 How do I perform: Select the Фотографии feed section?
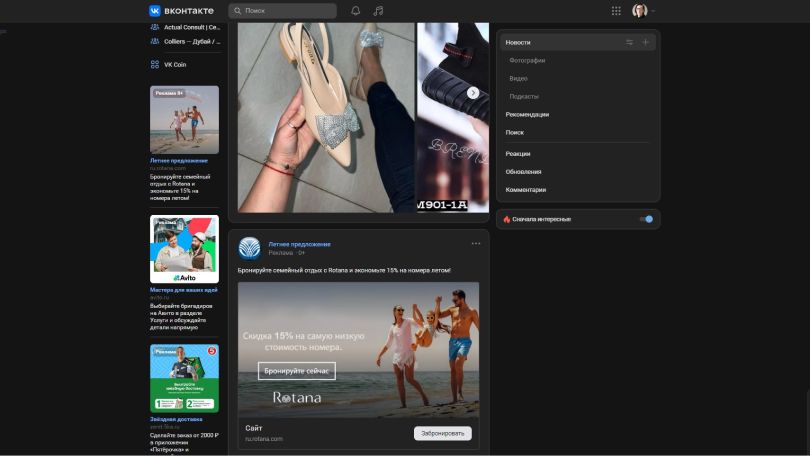tap(527, 61)
